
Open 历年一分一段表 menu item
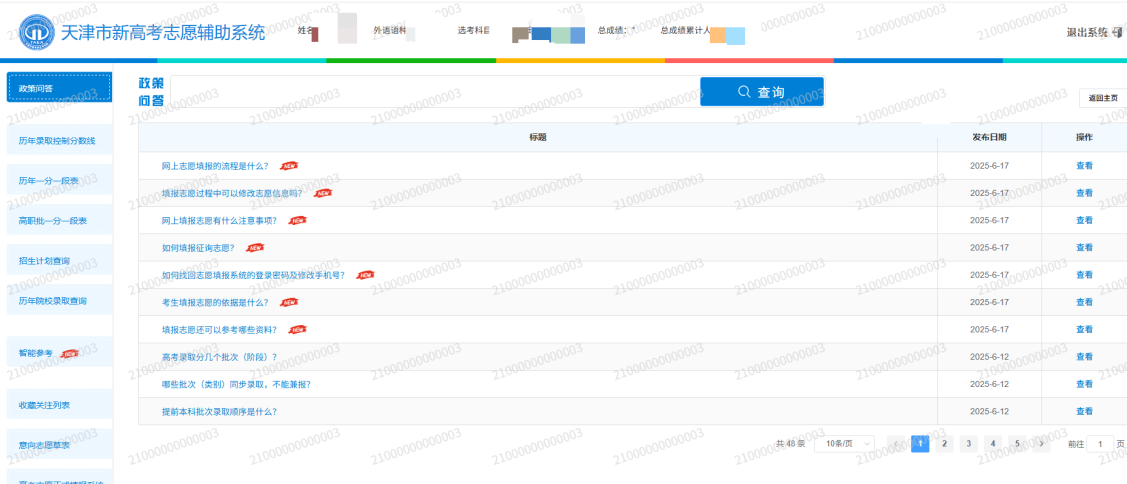point(59,180)
